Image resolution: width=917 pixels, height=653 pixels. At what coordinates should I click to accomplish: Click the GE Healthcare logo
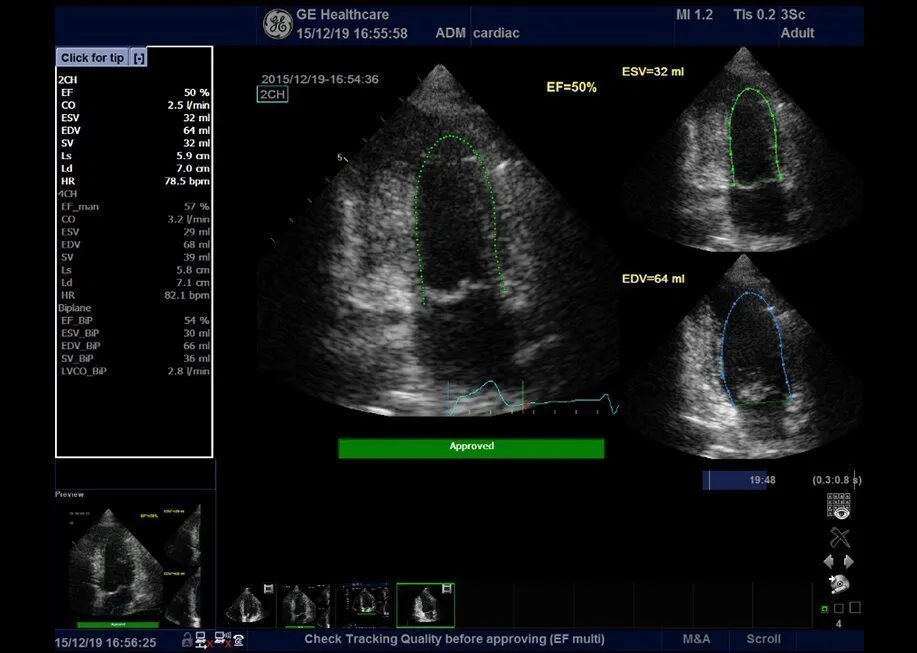(x=276, y=23)
